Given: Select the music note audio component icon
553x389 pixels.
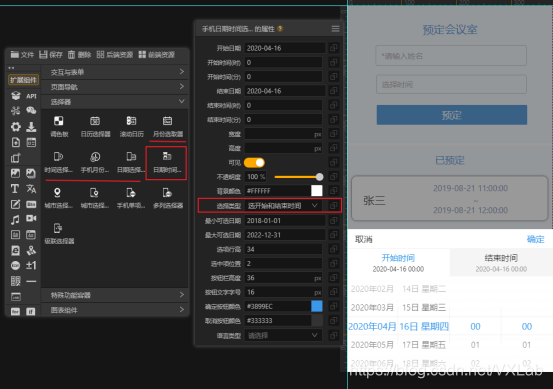Looking at the screenshot, I should click(15, 219).
